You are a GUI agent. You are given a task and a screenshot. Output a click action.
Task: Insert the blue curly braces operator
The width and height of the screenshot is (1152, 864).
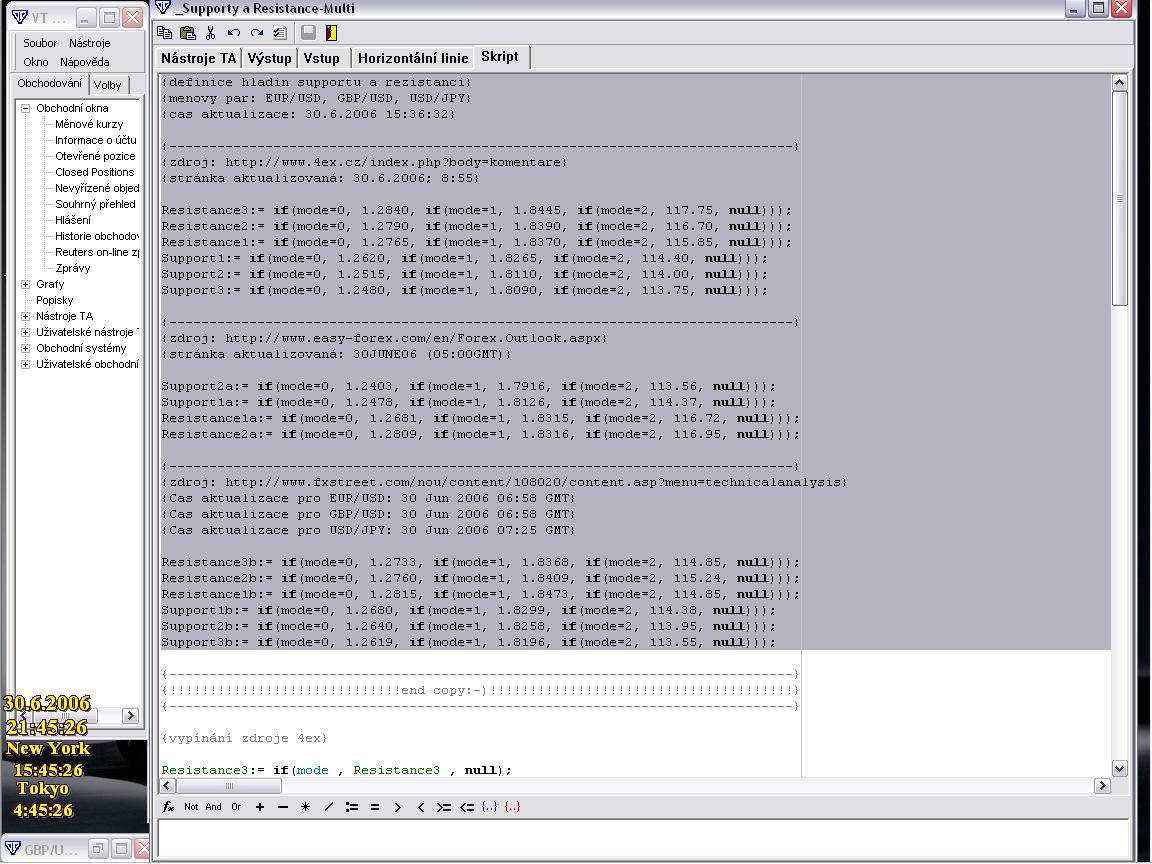pos(489,807)
